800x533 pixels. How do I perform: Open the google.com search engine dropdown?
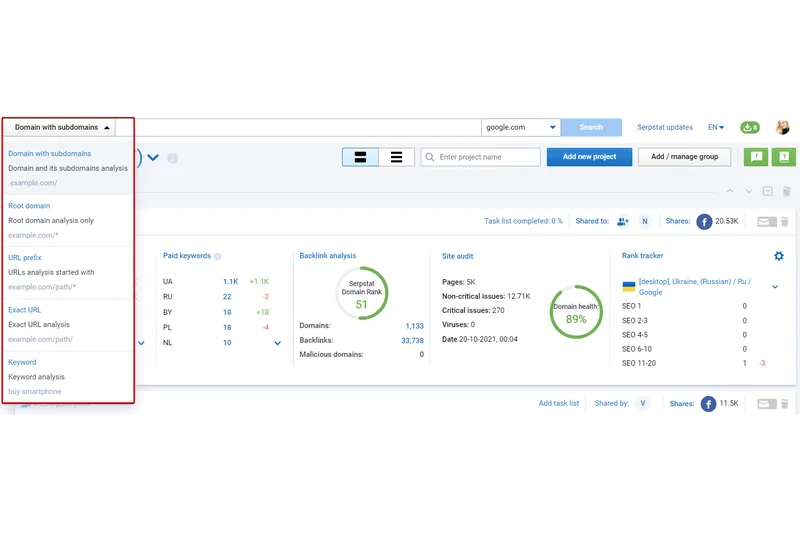[x=520, y=127]
